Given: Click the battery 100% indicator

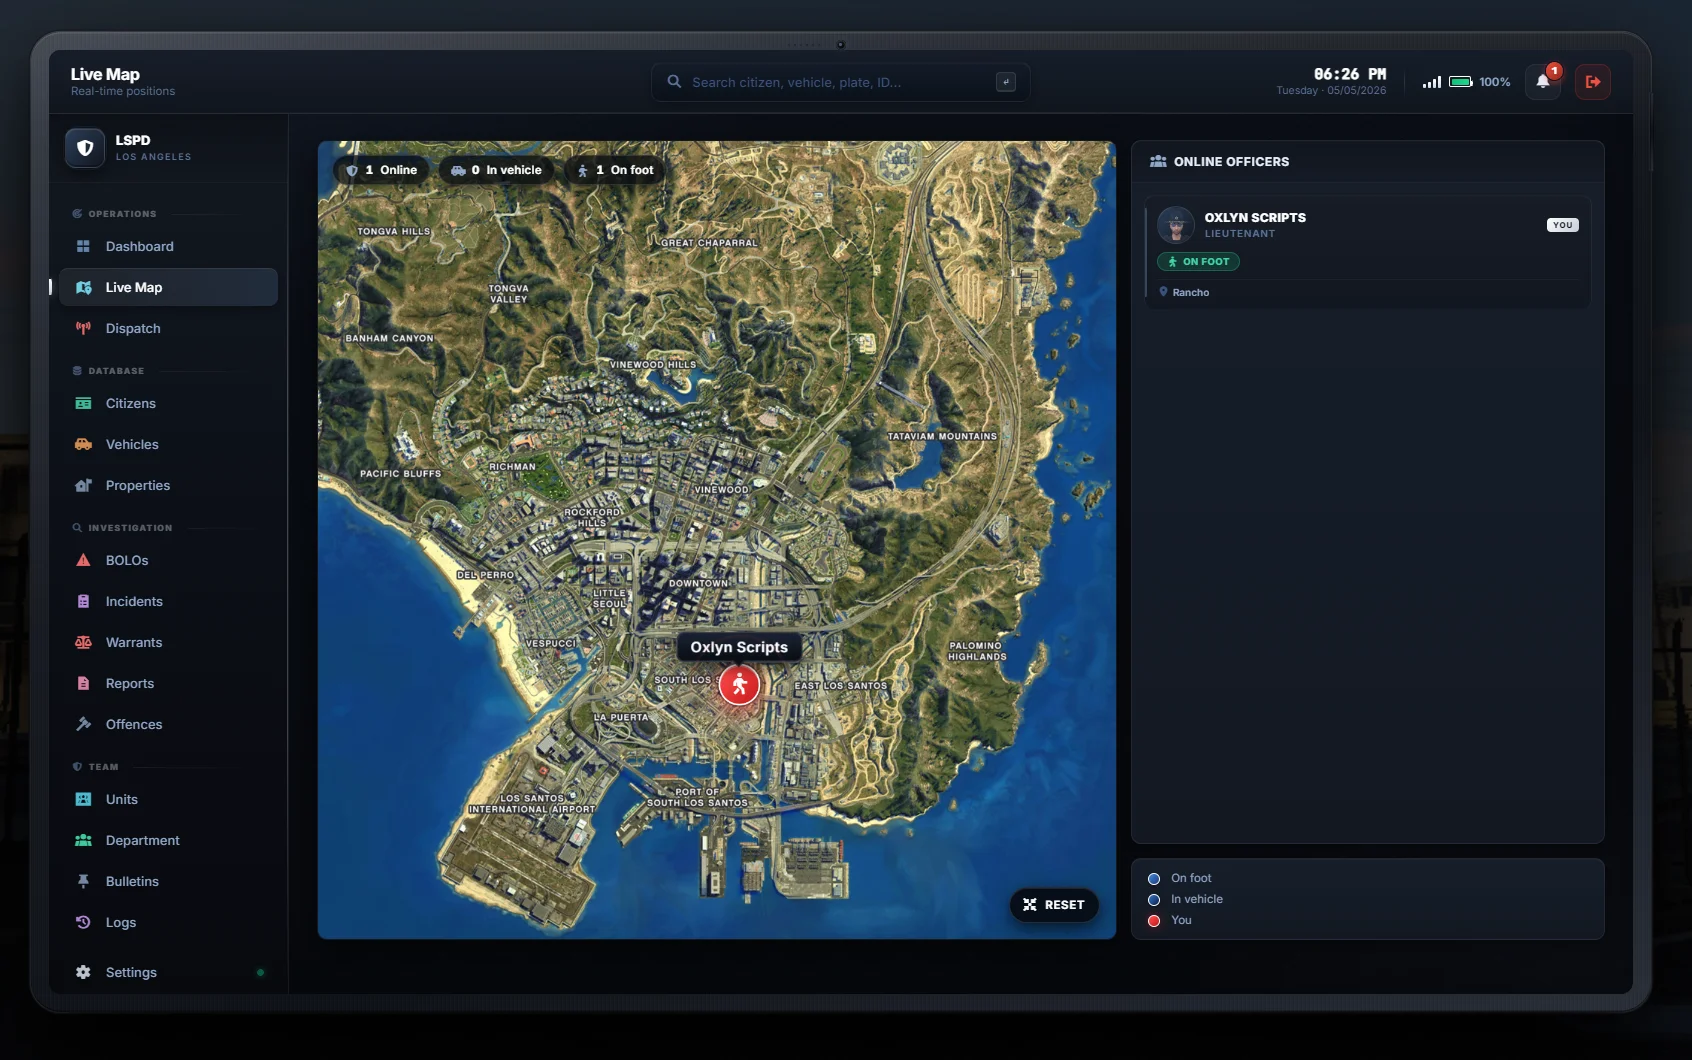Looking at the screenshot, I should coord(1480,82).
